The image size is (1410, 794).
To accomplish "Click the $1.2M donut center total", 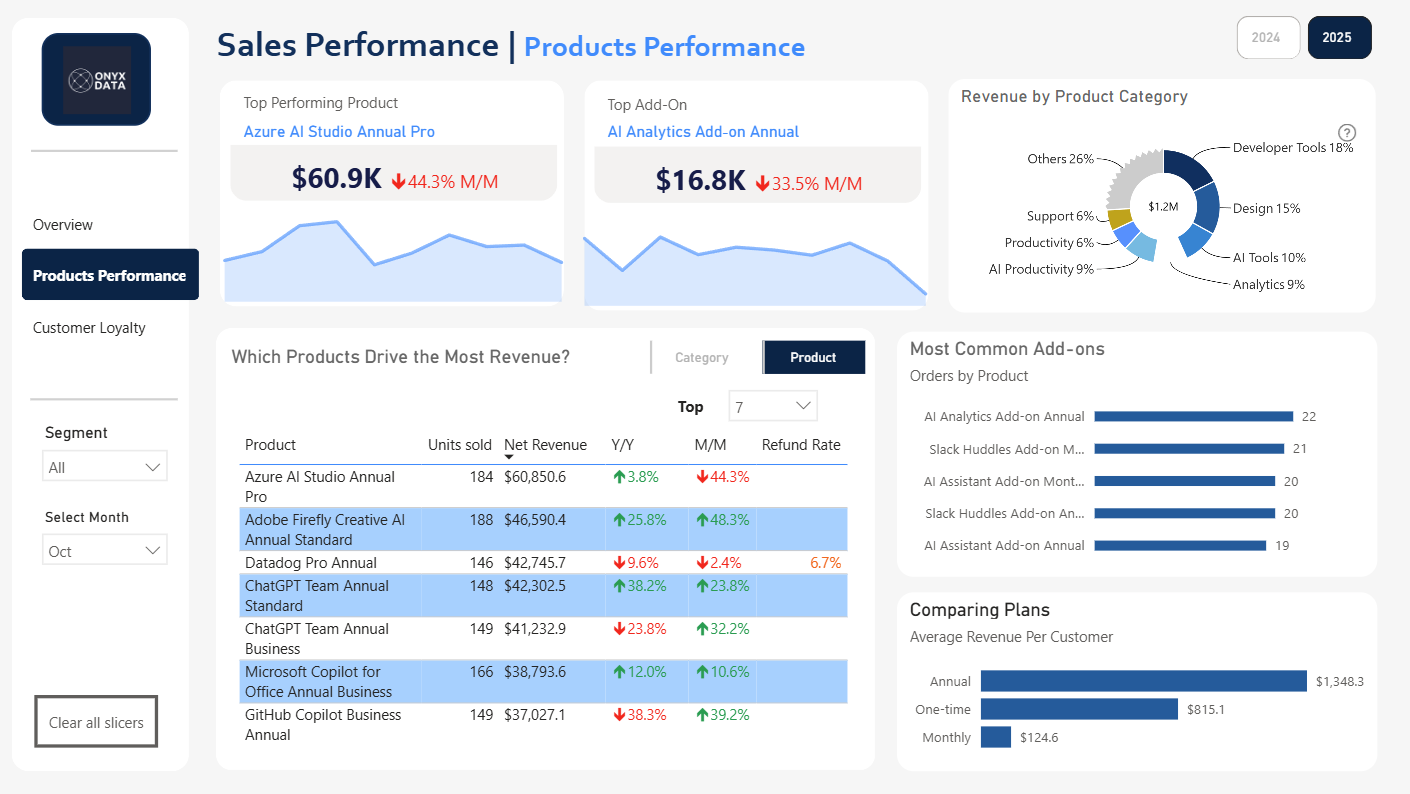I will point(1163,207).
